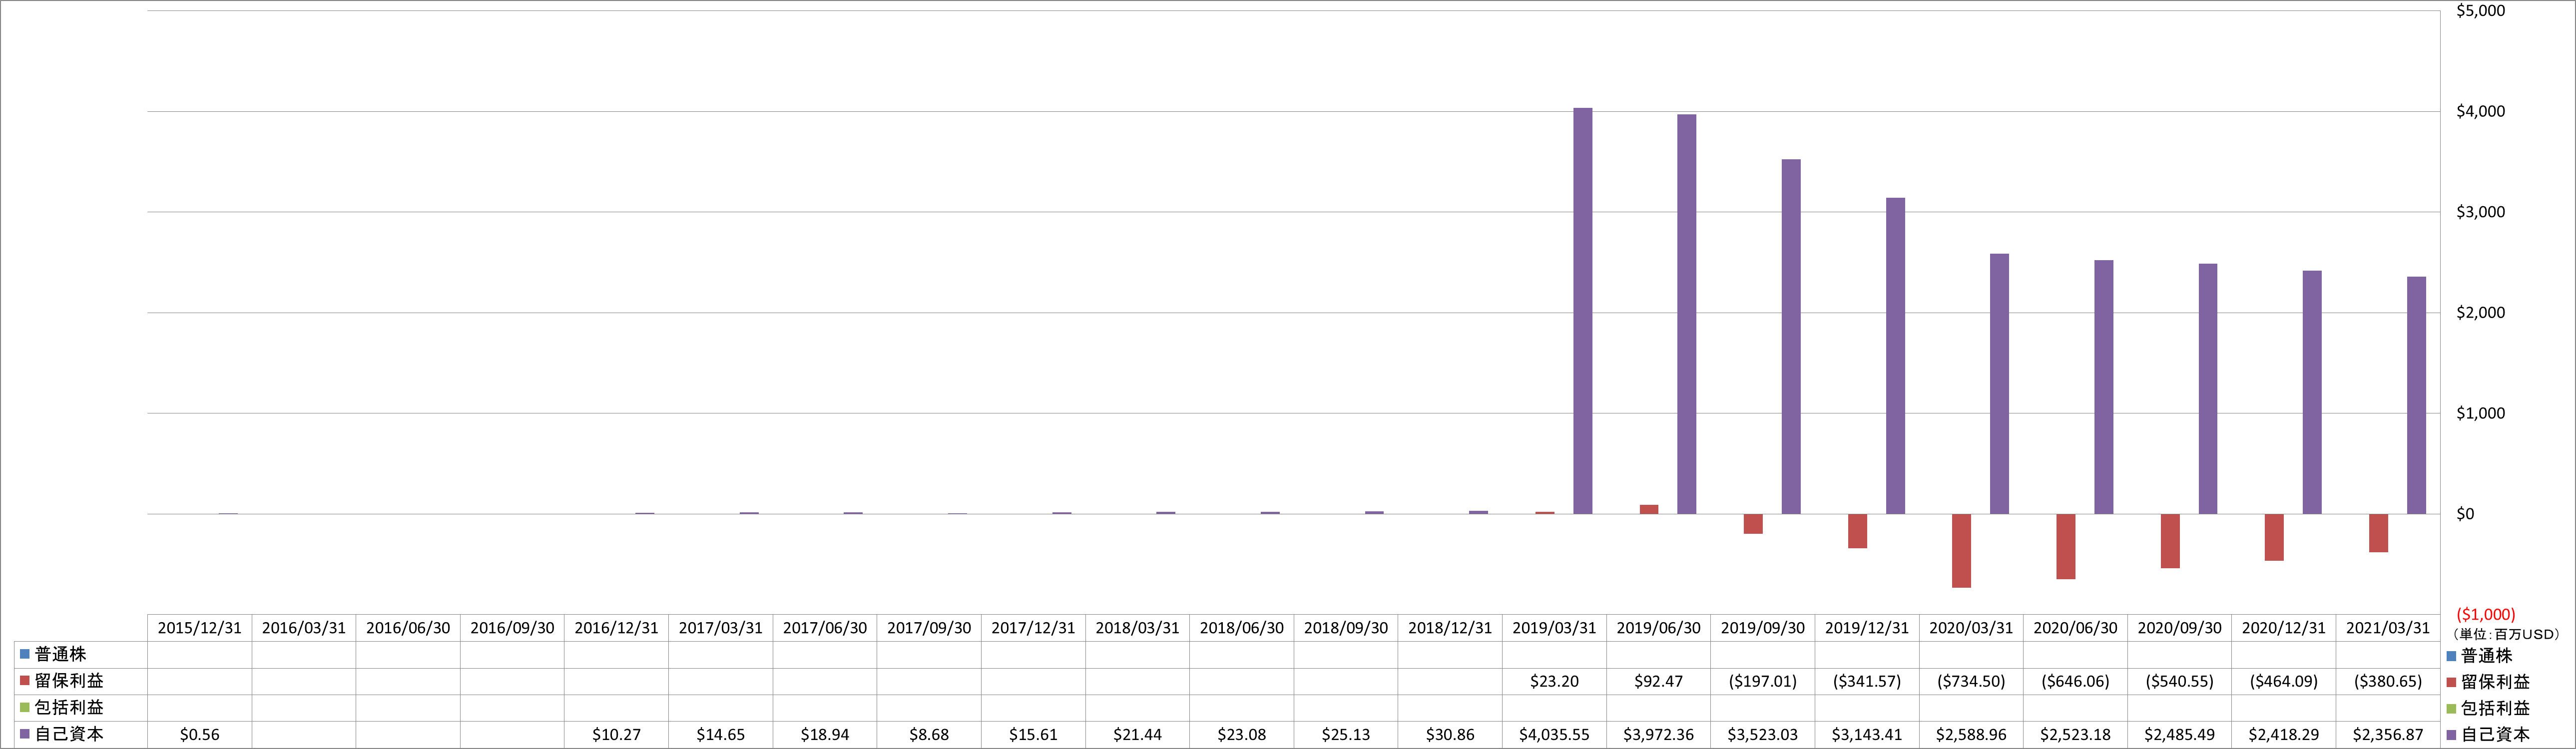Select the $3,523.03 自己資本 cell
Viewport: 2576px width, 749px height.
(1763, 735)
